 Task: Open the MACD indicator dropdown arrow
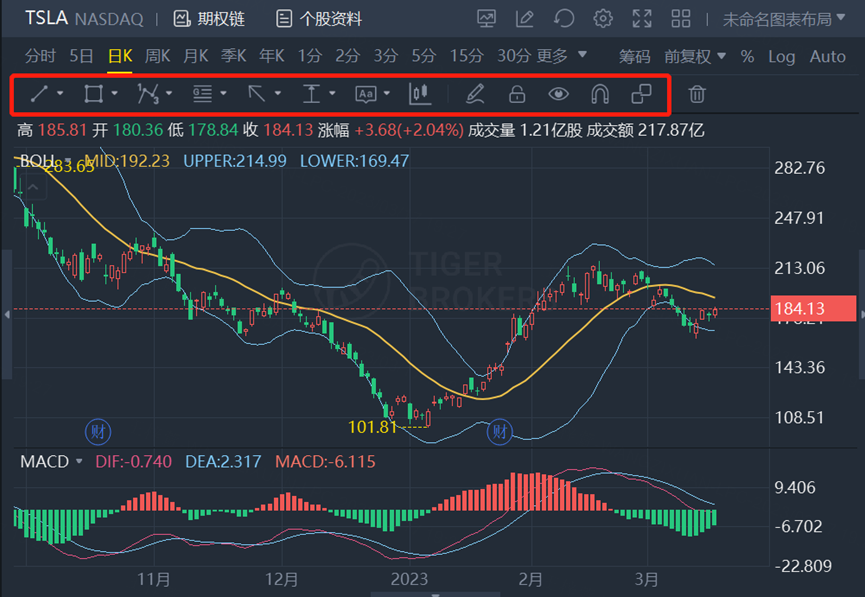coord(78,461)
